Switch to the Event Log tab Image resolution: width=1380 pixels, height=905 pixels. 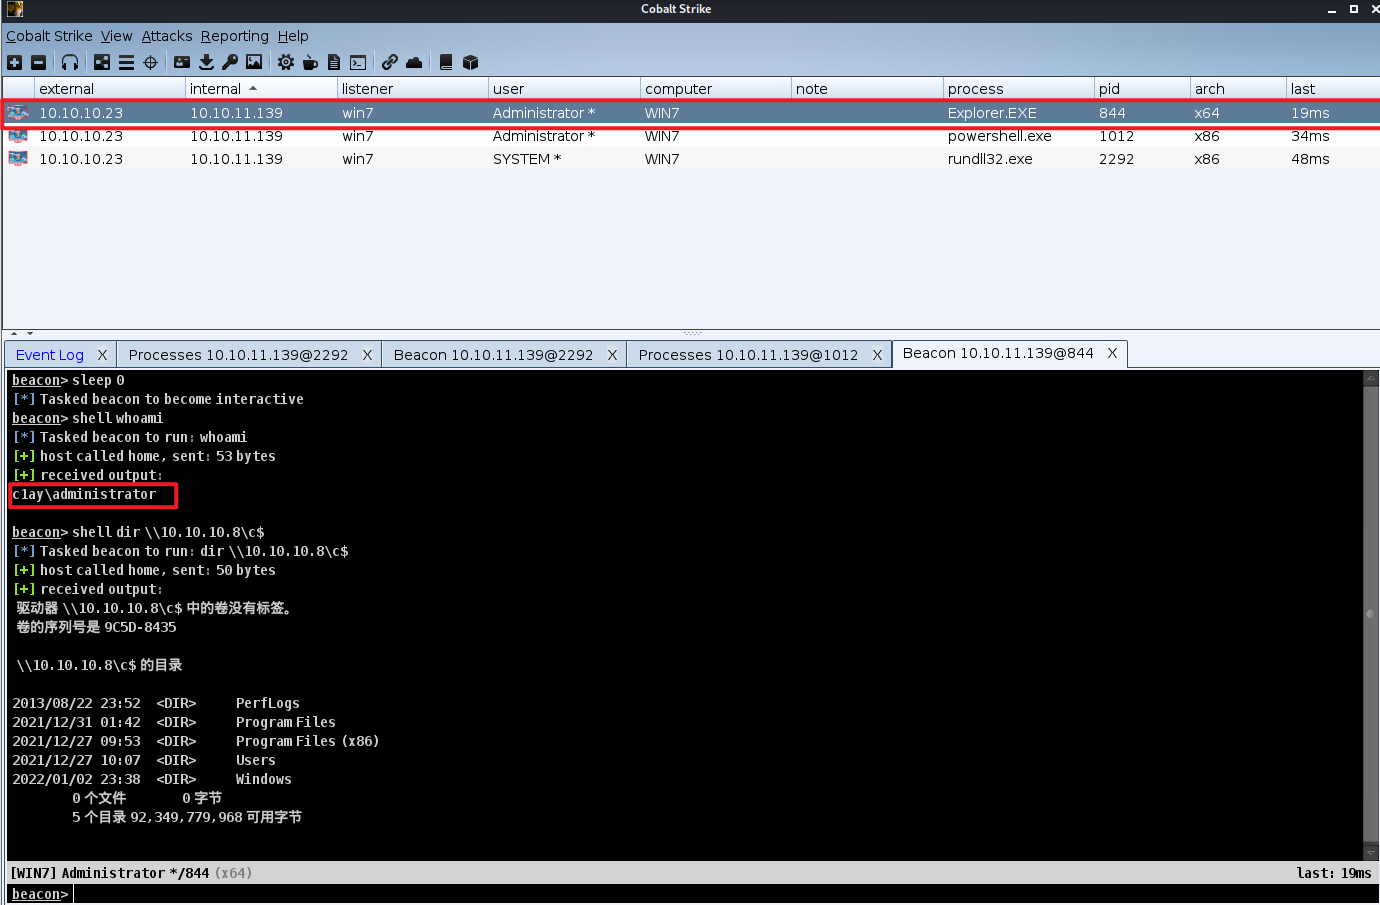50,355
